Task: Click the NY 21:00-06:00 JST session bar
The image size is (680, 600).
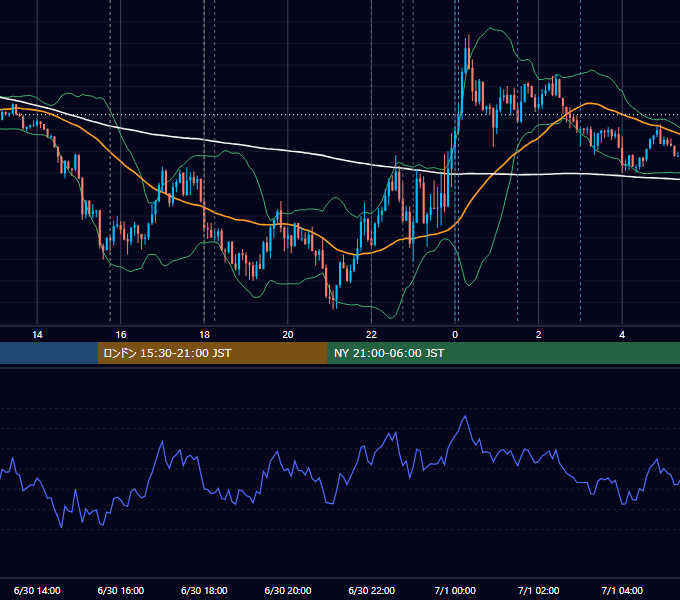Action: 503,353
